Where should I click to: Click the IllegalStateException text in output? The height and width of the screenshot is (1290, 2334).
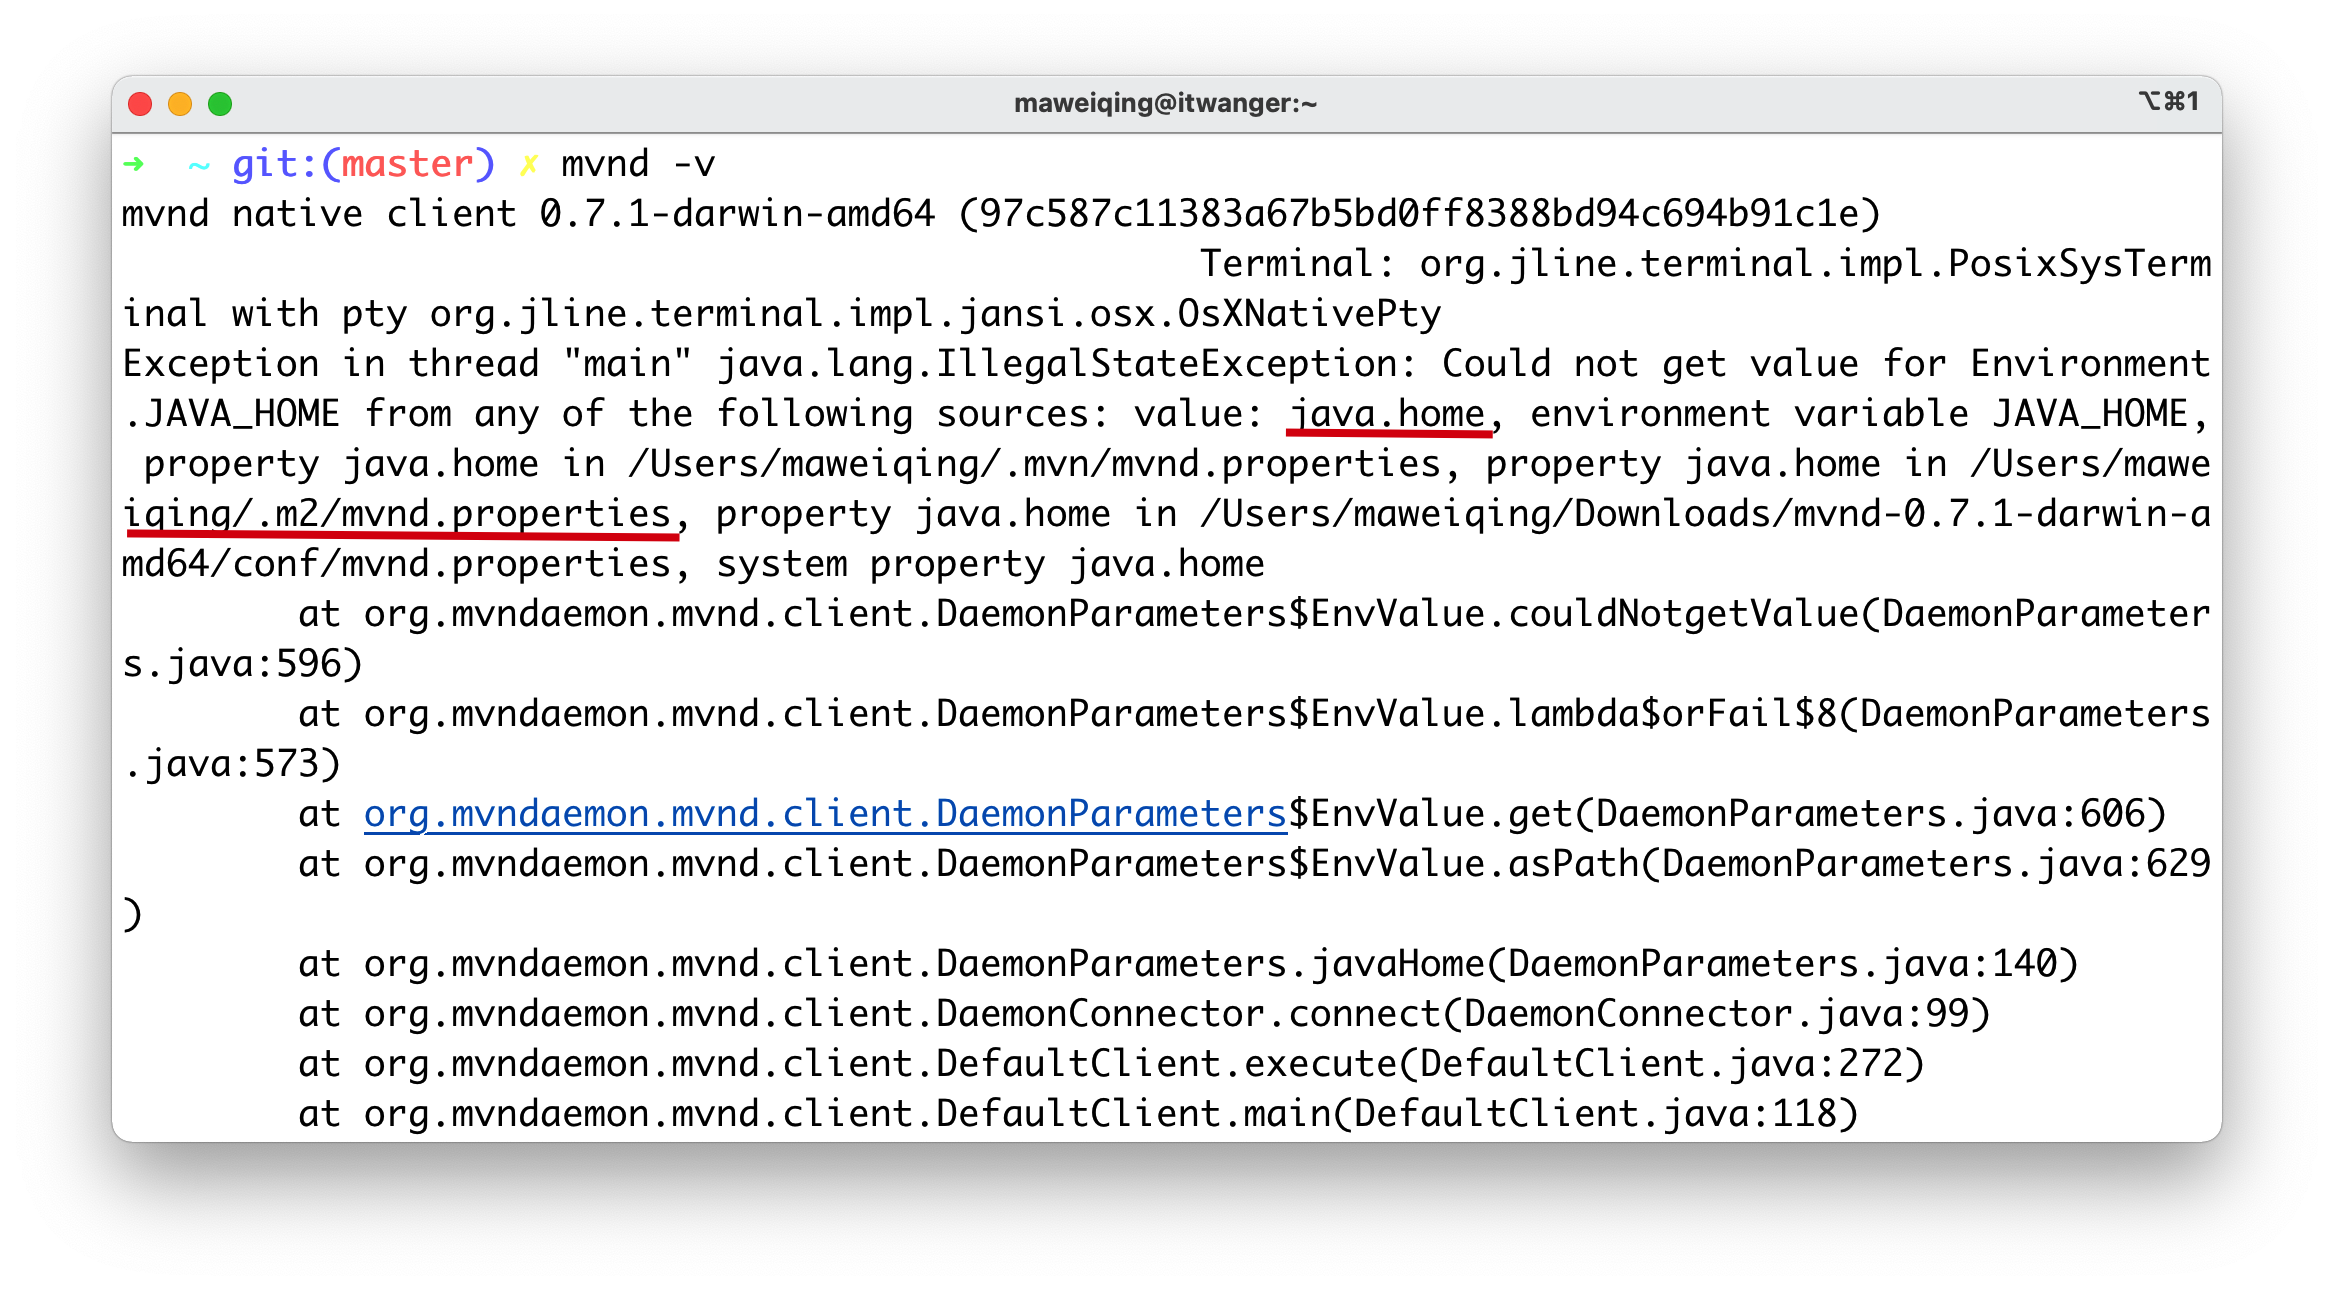[1164, 364]
